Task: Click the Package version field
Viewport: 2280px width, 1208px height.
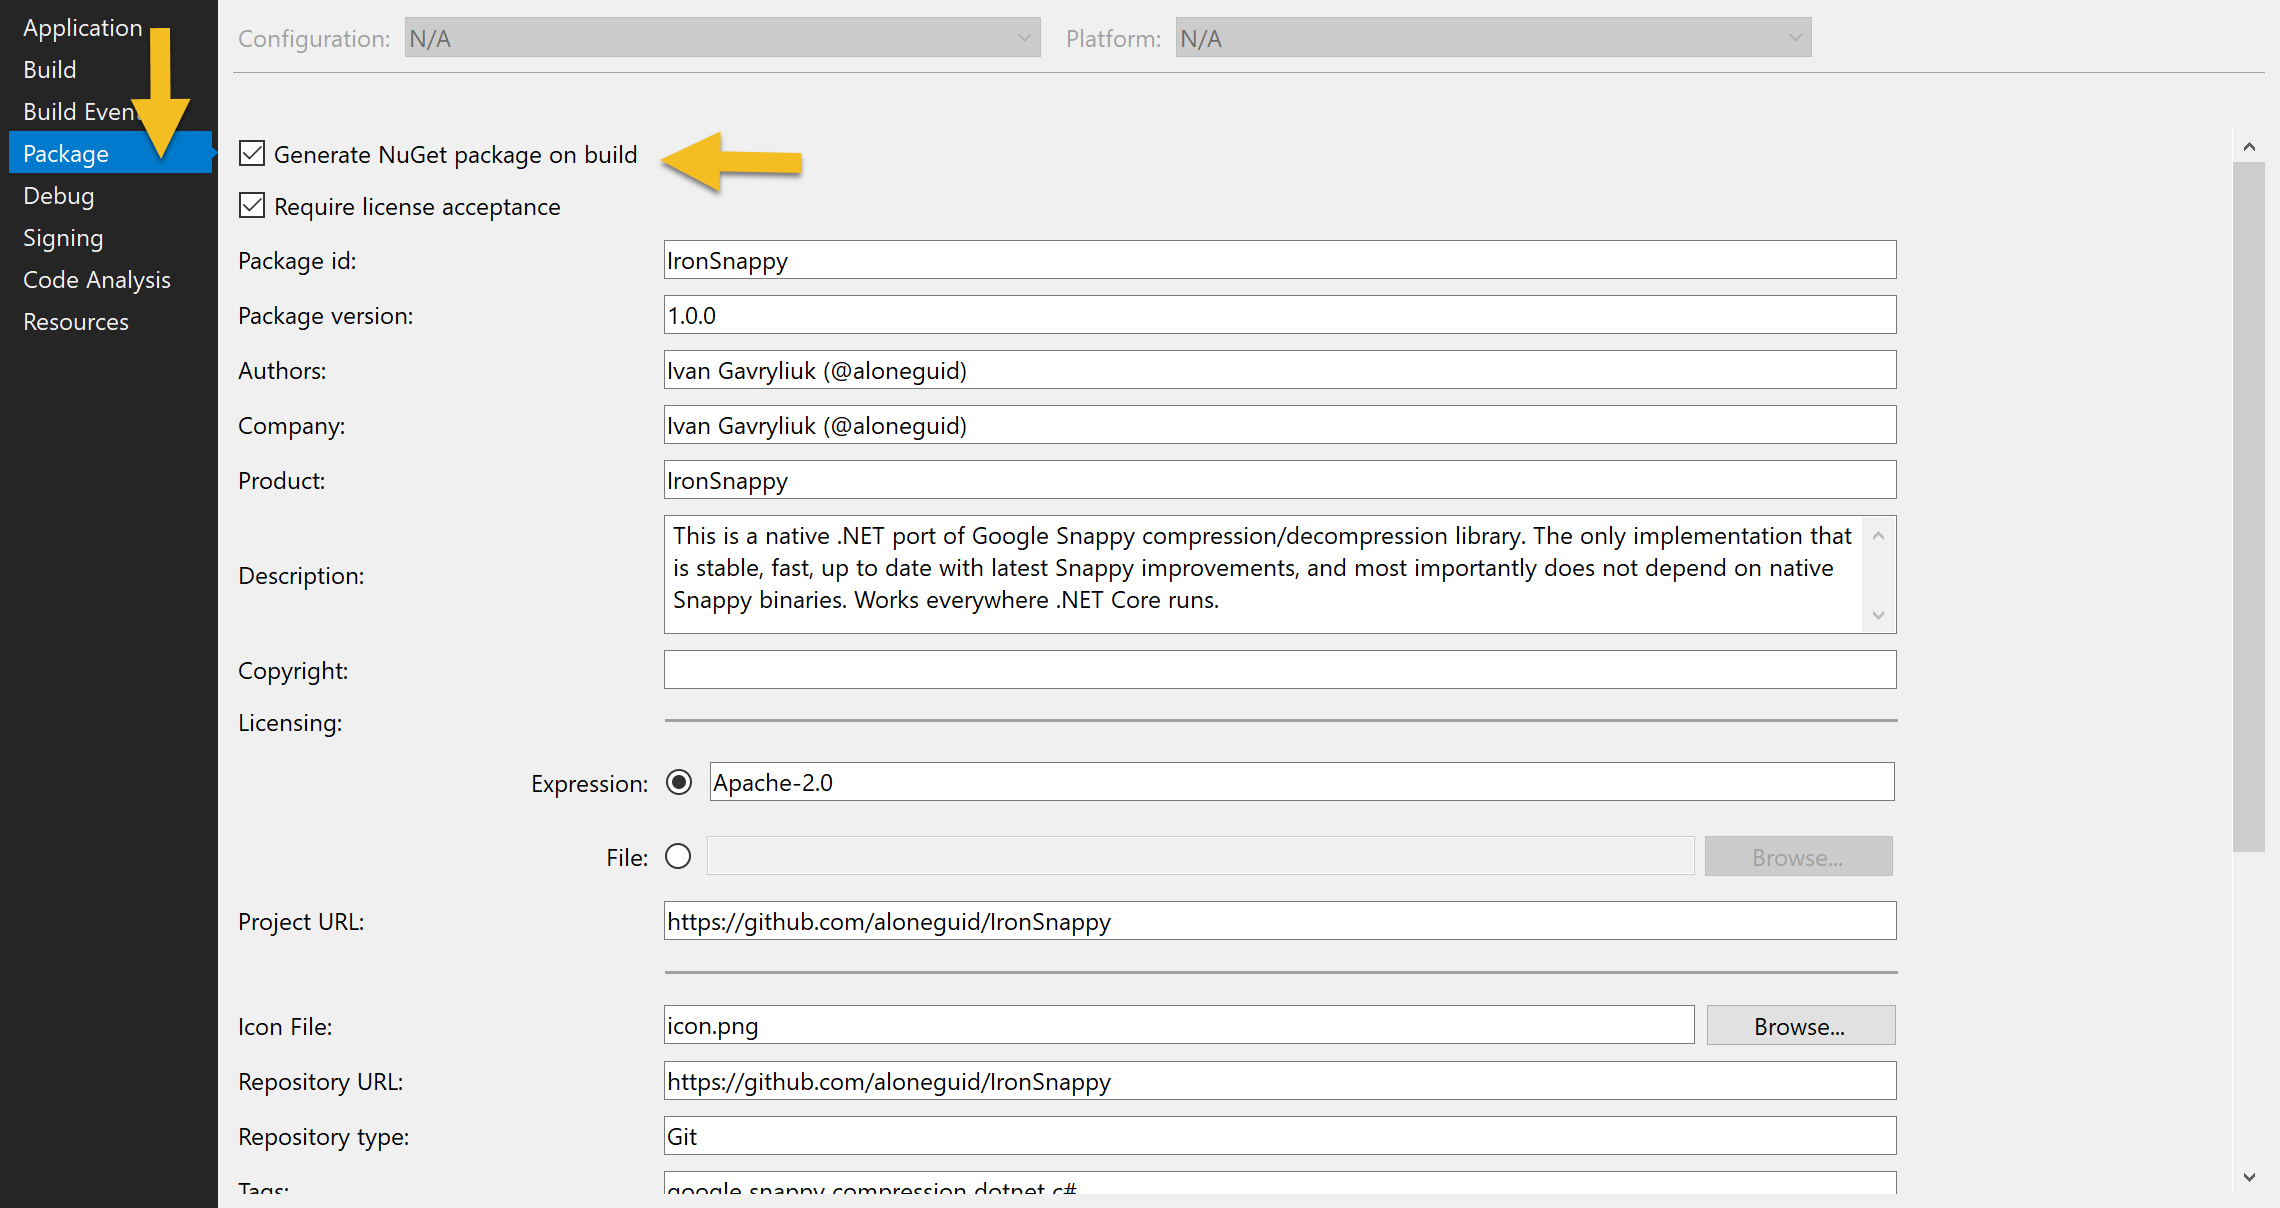Action: 1280,315
